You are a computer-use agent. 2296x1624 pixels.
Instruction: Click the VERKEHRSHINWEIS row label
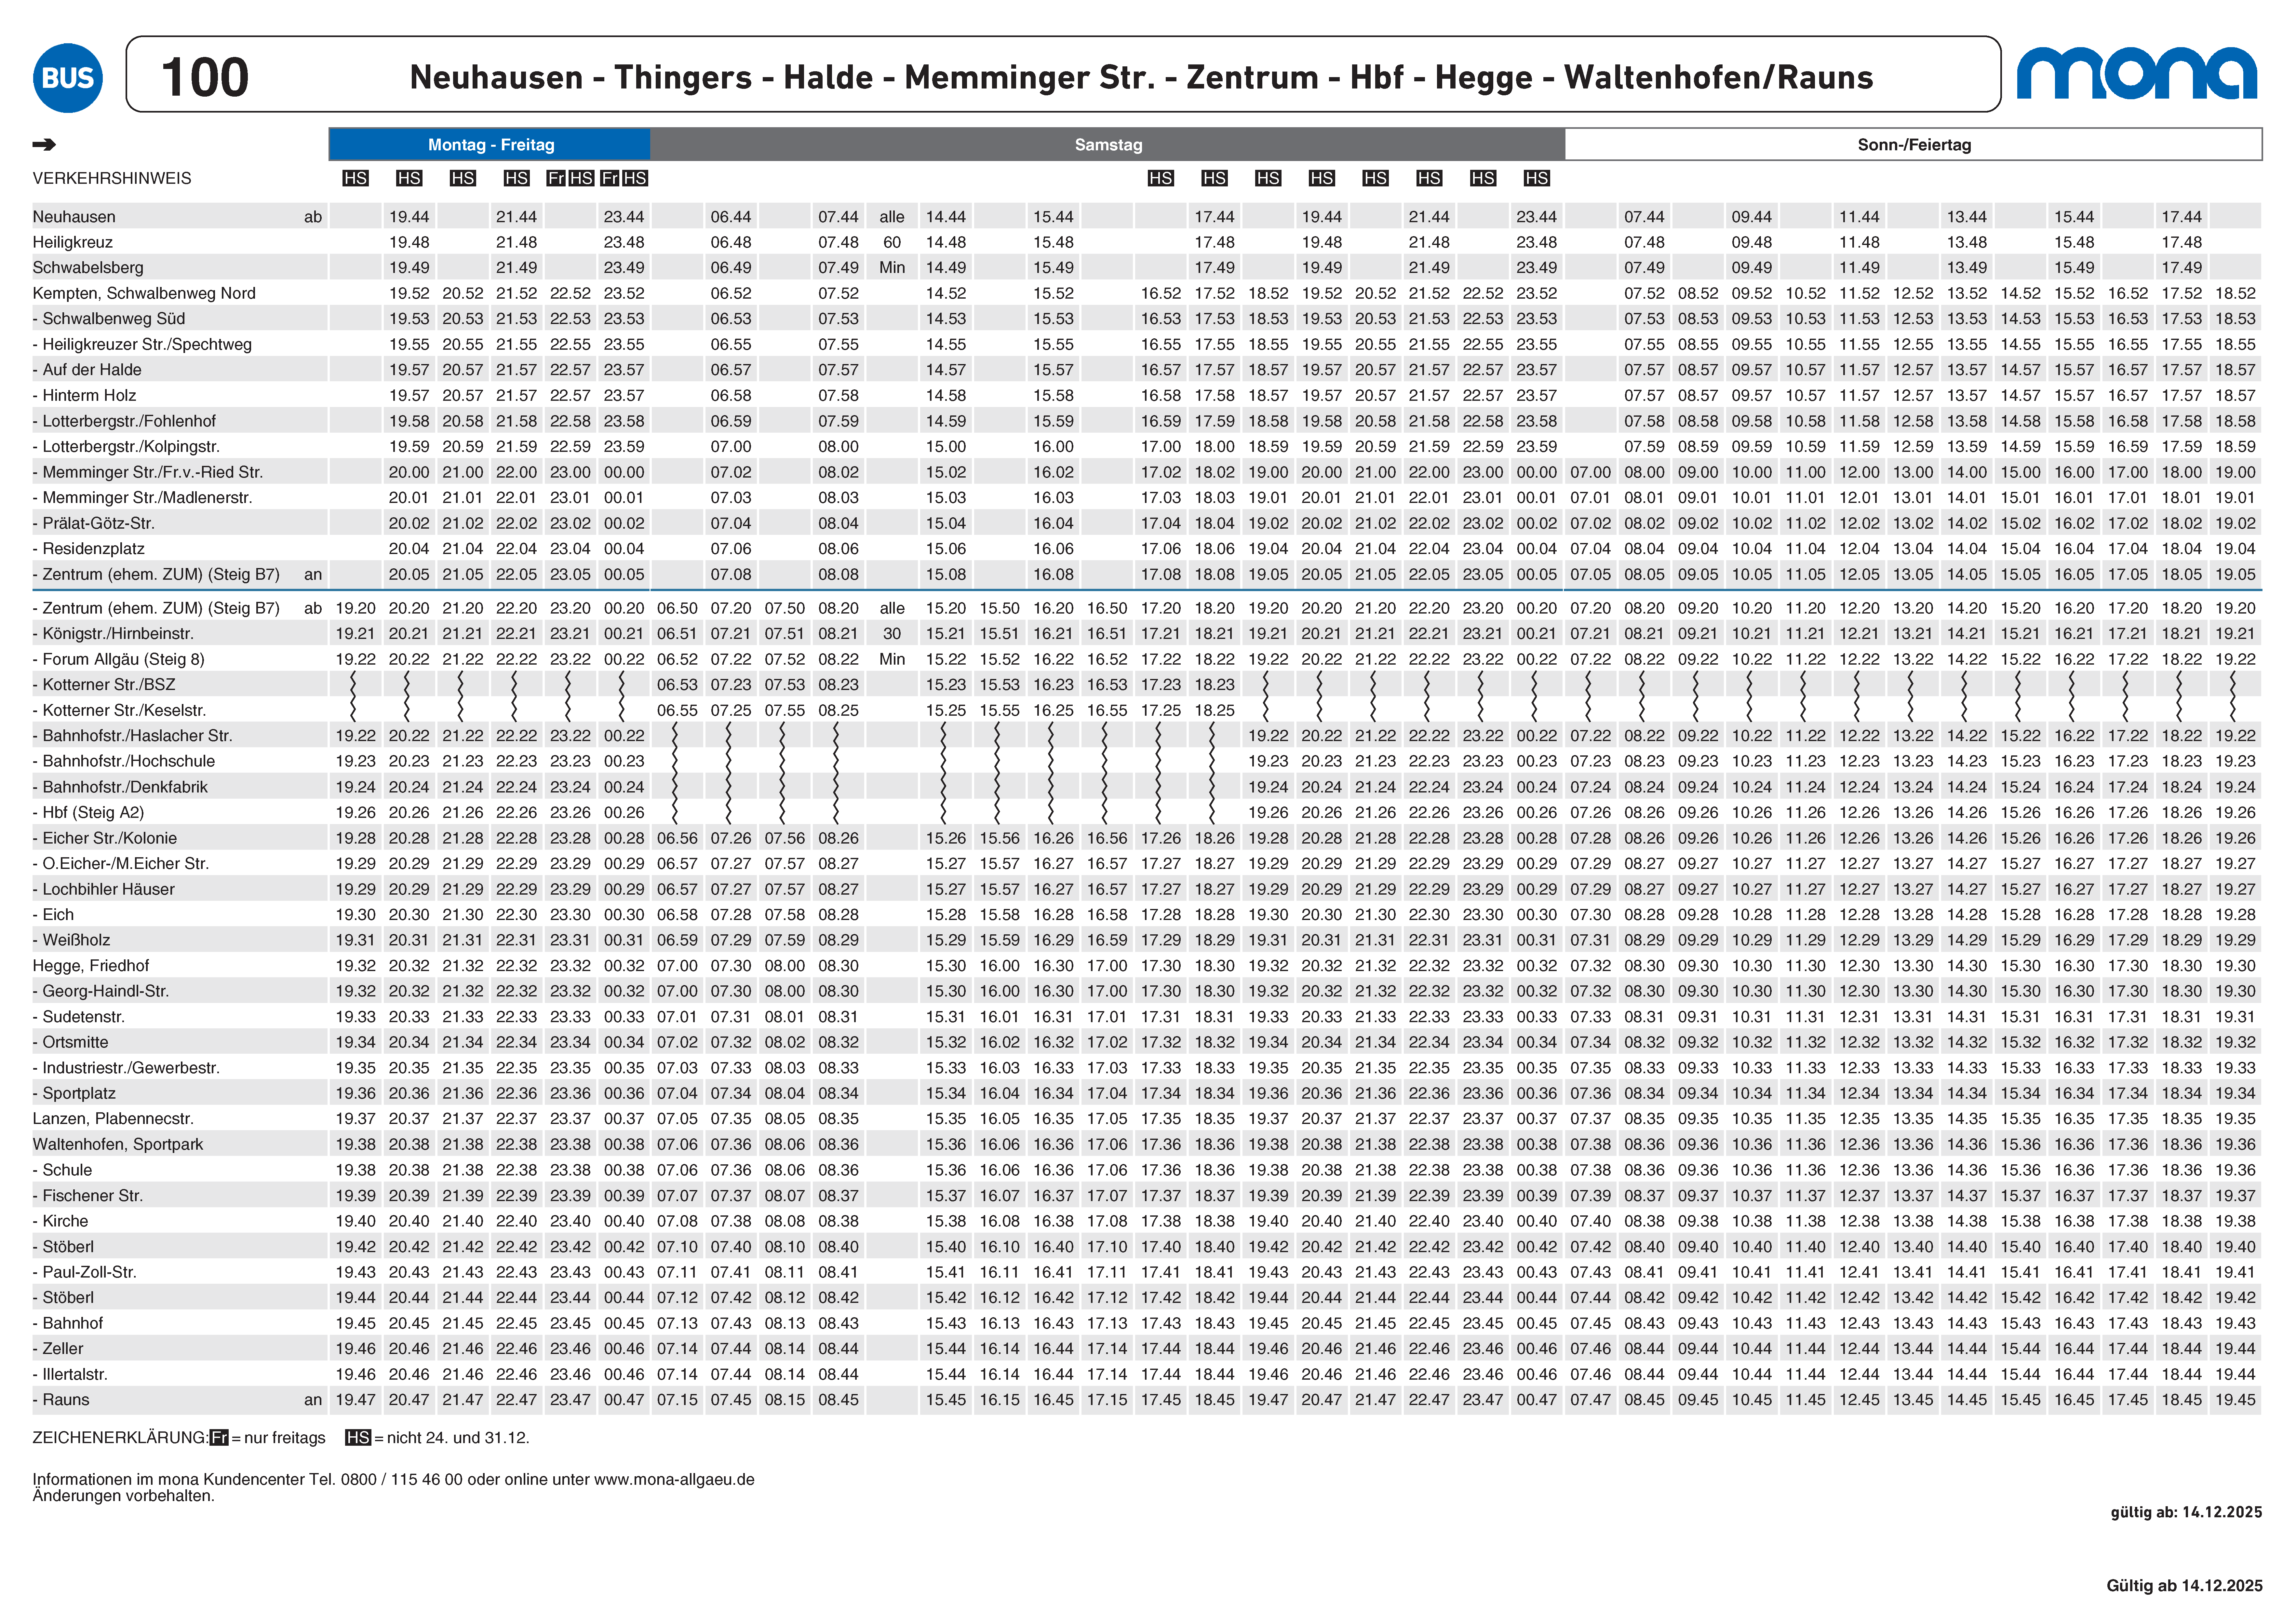pos(112,178)
